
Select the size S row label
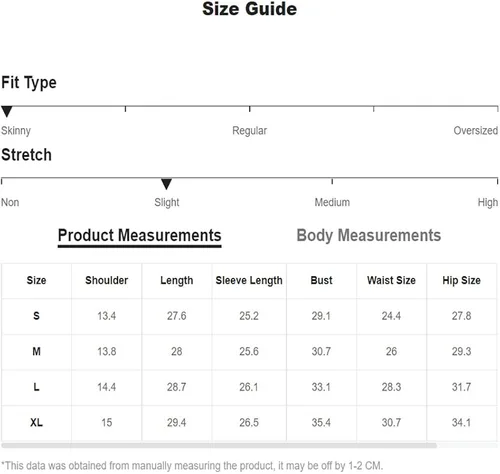click(36, 316)
